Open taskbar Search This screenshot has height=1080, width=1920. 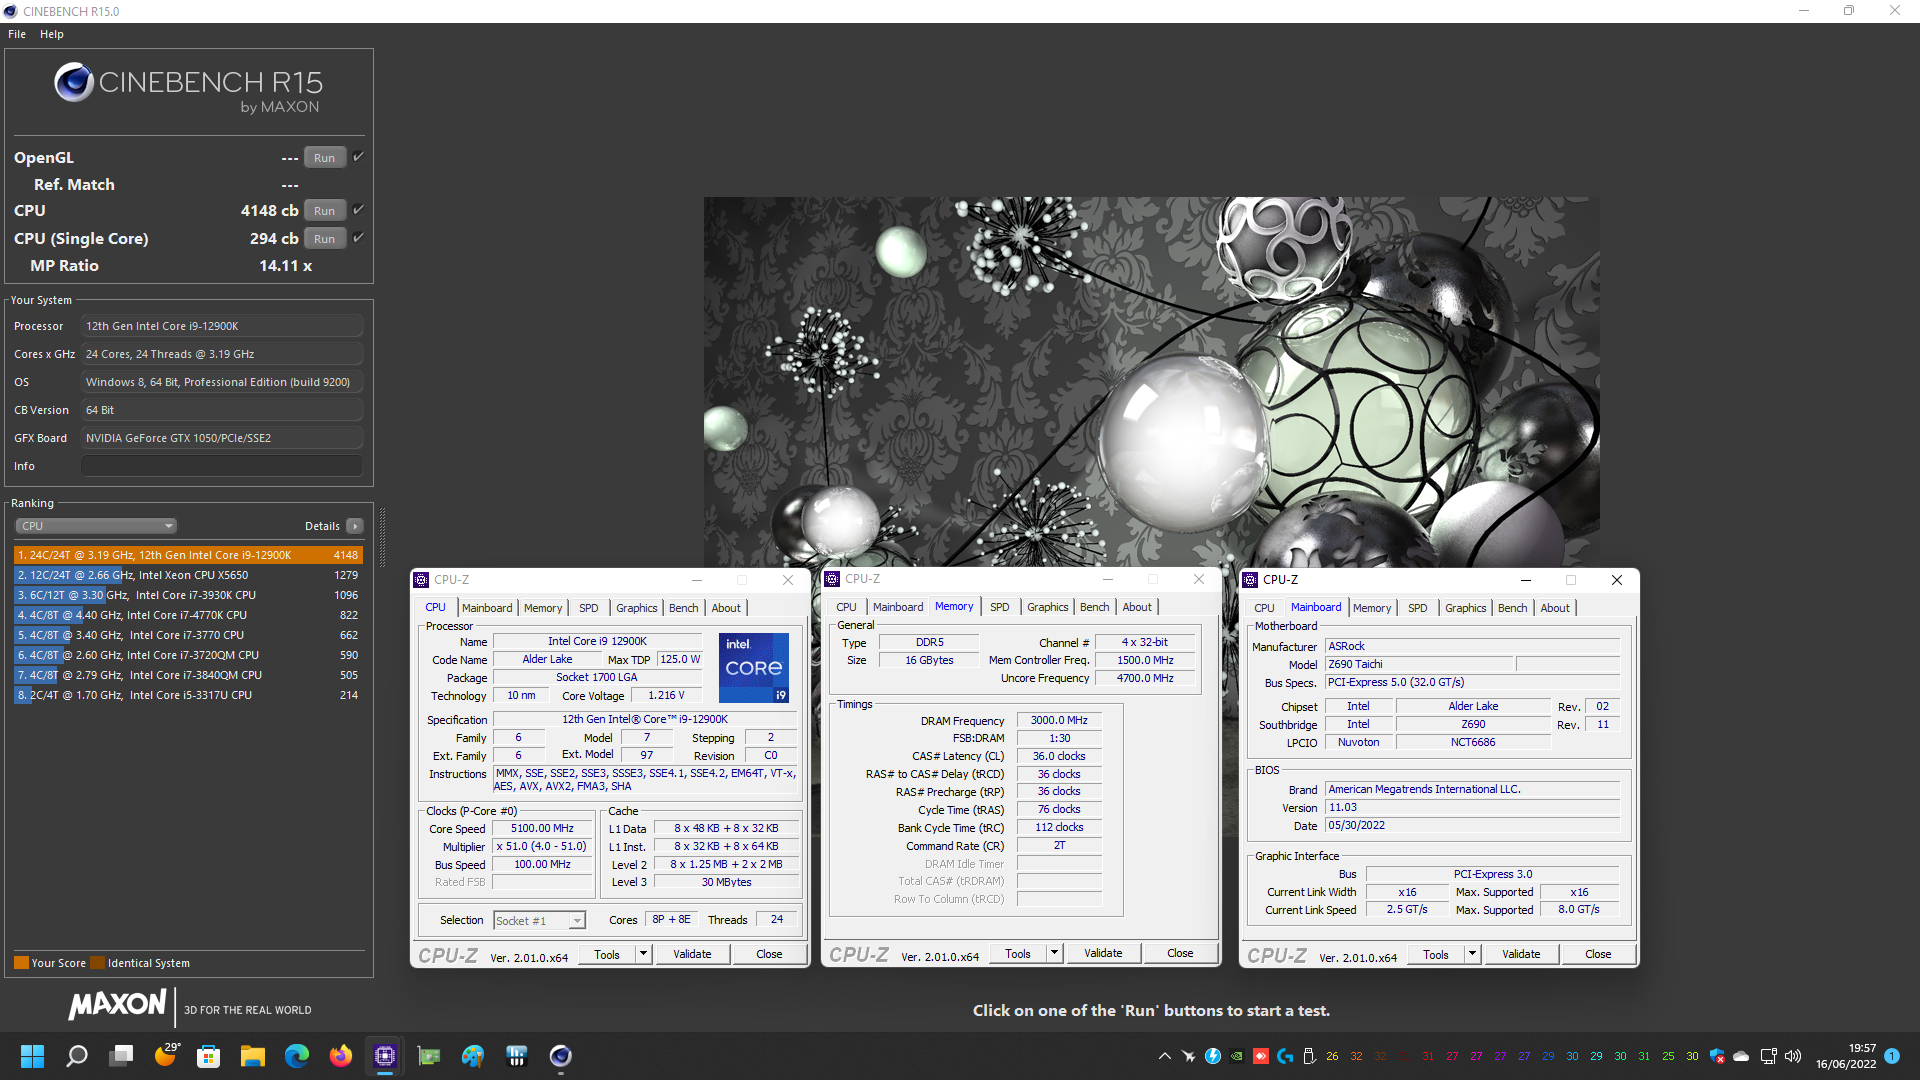pos(77,1056)
